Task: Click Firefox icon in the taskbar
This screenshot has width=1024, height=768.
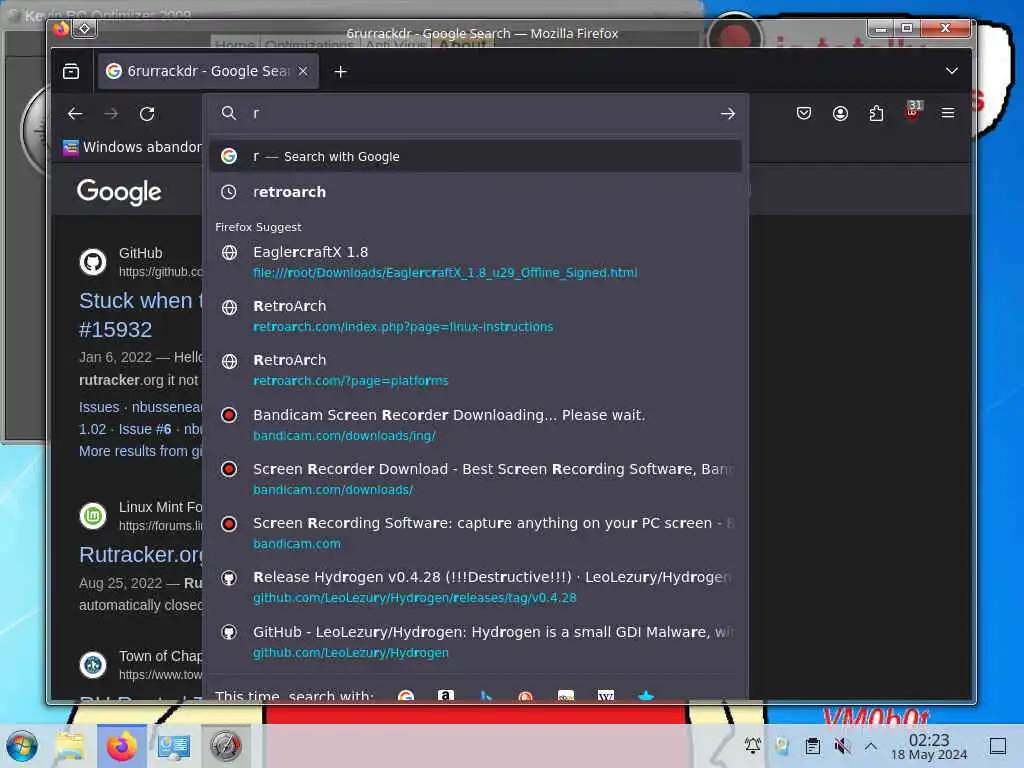Action: (x=121, y=746)
